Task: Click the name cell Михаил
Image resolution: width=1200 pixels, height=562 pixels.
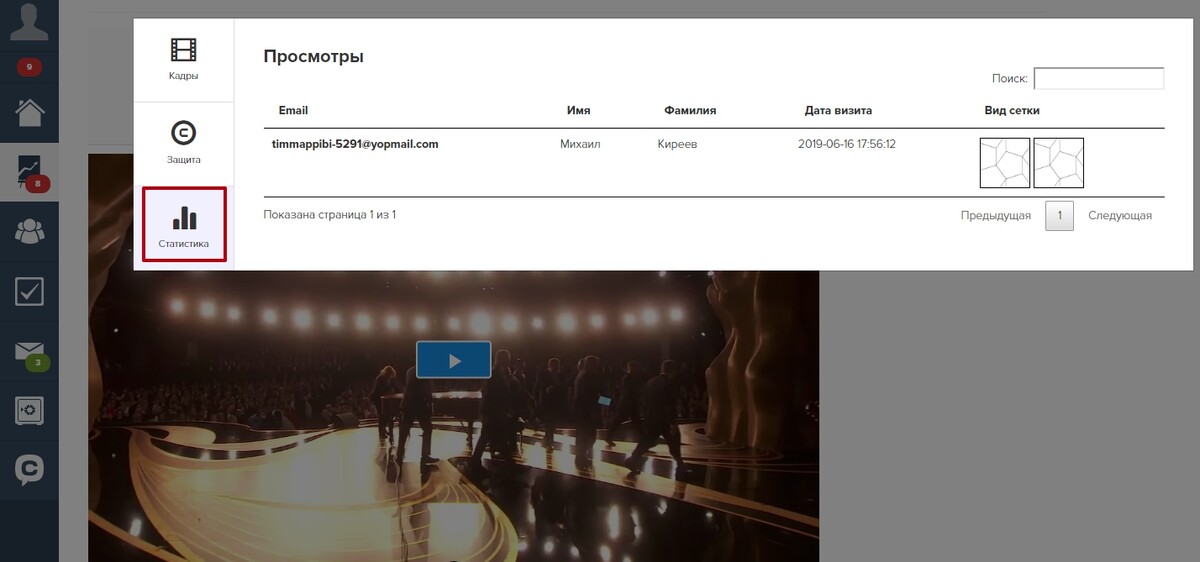Action: click(x=582, y=144)
